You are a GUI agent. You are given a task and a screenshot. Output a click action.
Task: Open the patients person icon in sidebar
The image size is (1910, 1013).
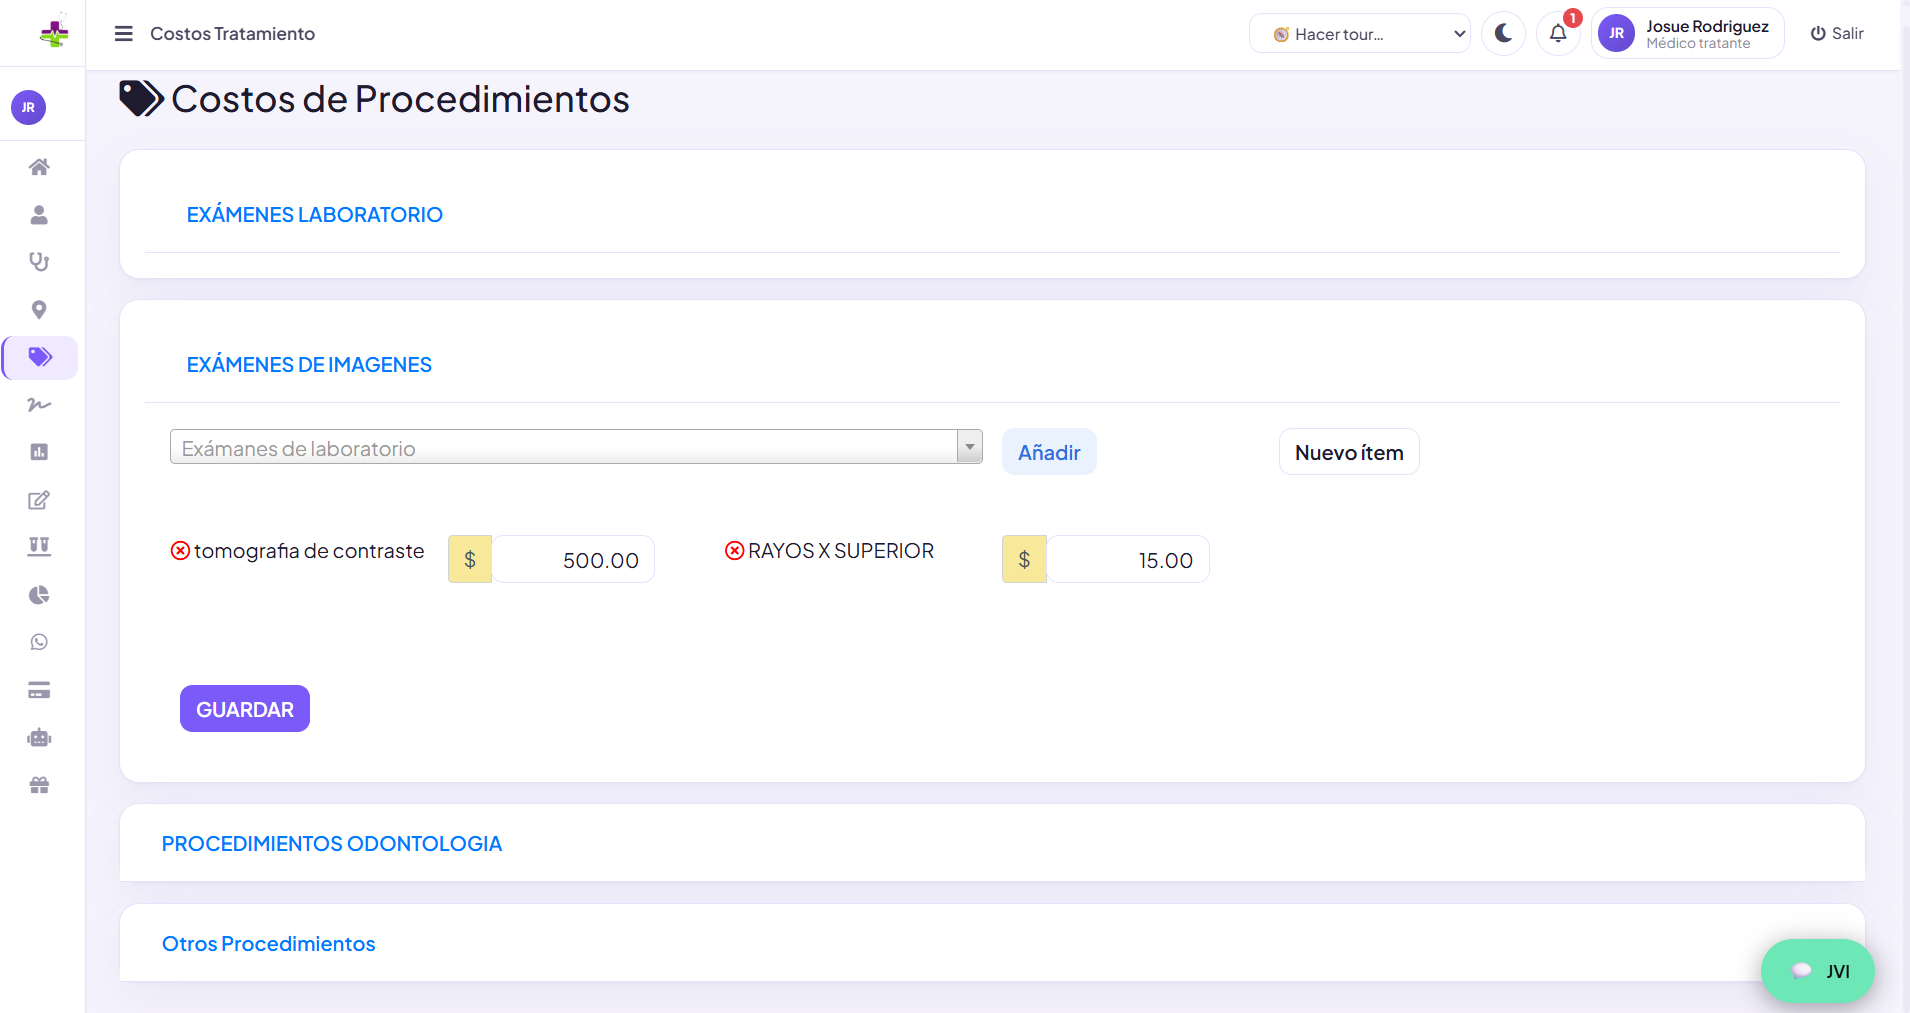pos(39,215)
